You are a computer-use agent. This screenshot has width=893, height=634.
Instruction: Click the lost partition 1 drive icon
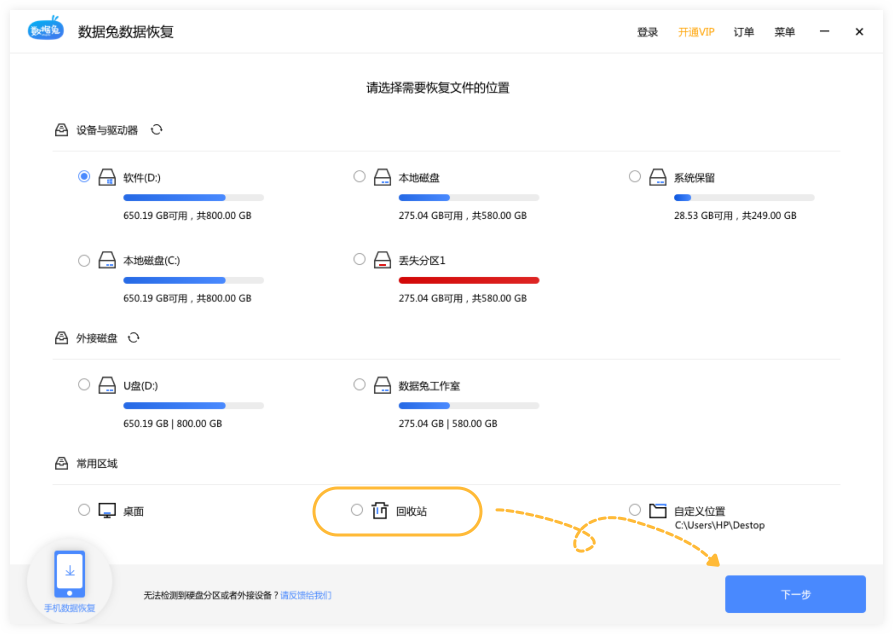pos(382,260)
